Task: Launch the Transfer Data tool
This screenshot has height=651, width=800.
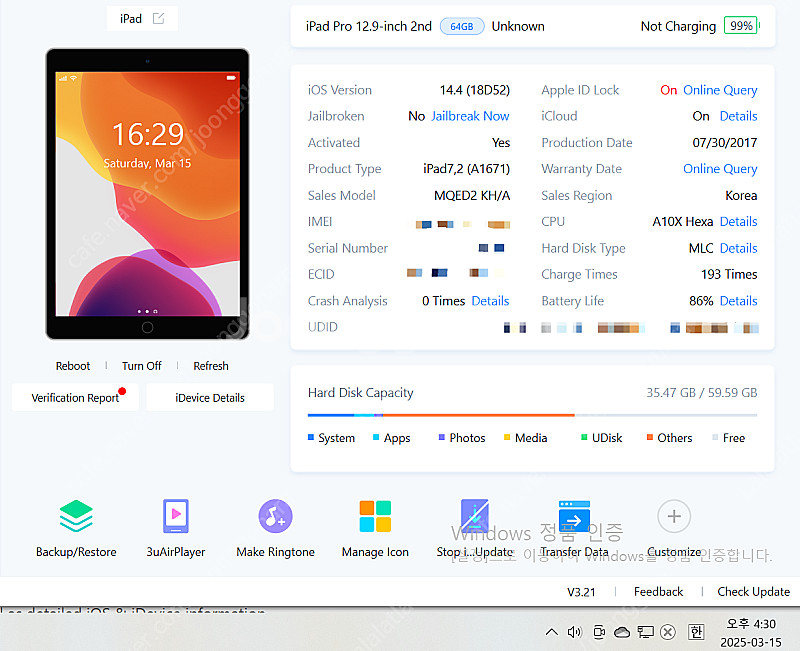Action: tap(574, 517)
